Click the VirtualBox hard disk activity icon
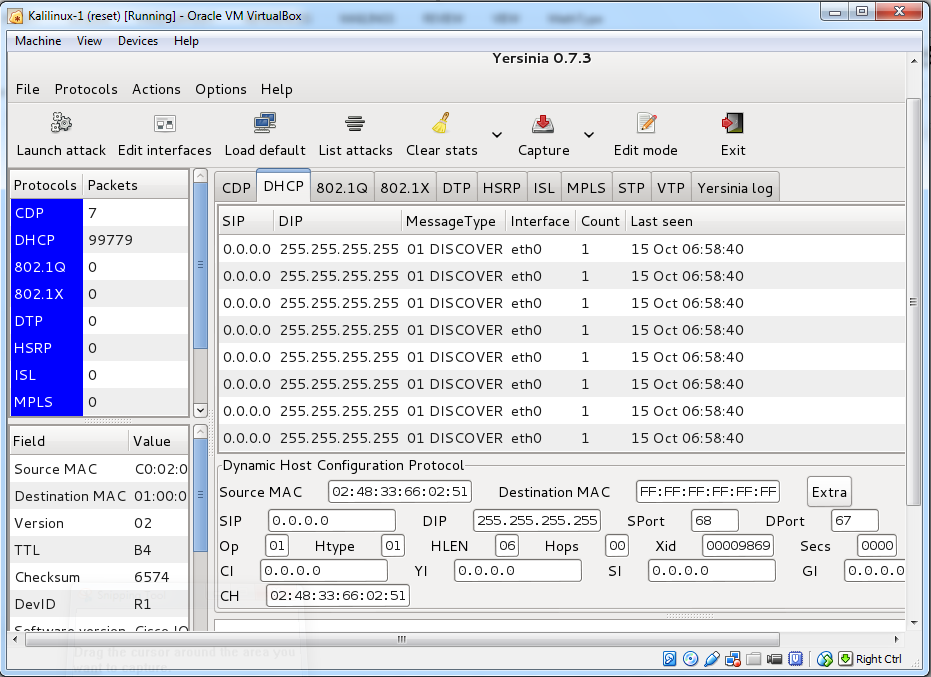 [x=669, y=659]
